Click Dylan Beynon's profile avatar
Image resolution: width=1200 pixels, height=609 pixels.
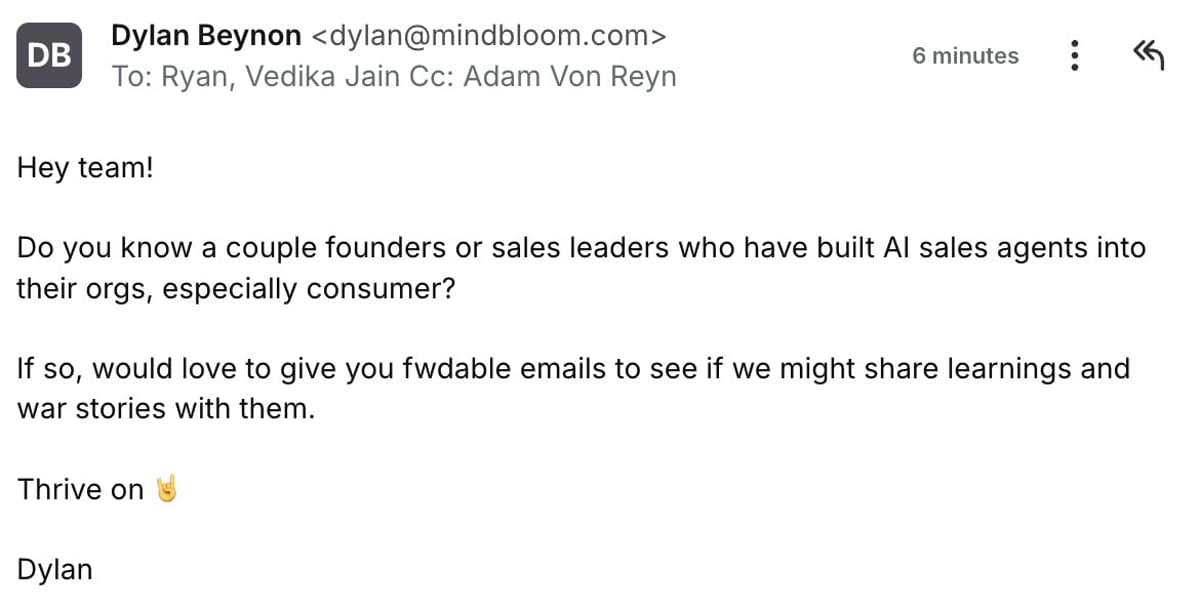[x=48, y=55]
